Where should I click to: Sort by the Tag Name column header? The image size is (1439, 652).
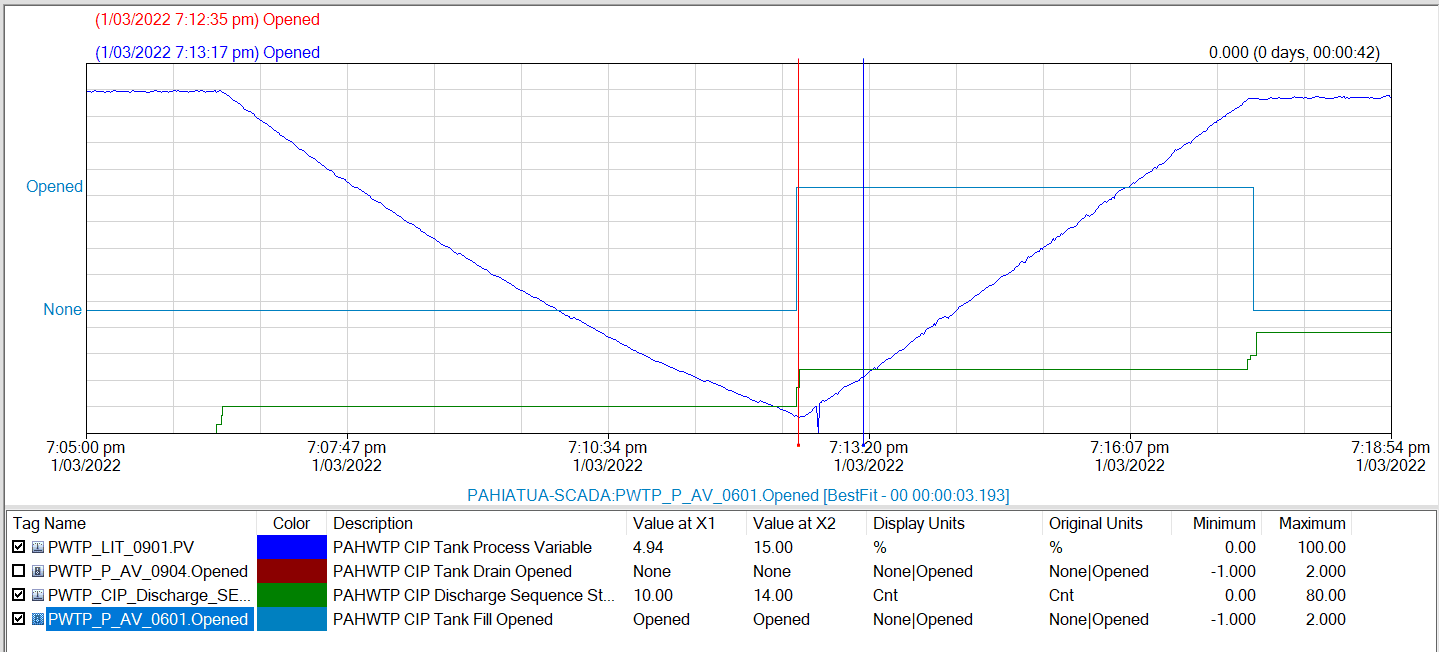[50, 523]
